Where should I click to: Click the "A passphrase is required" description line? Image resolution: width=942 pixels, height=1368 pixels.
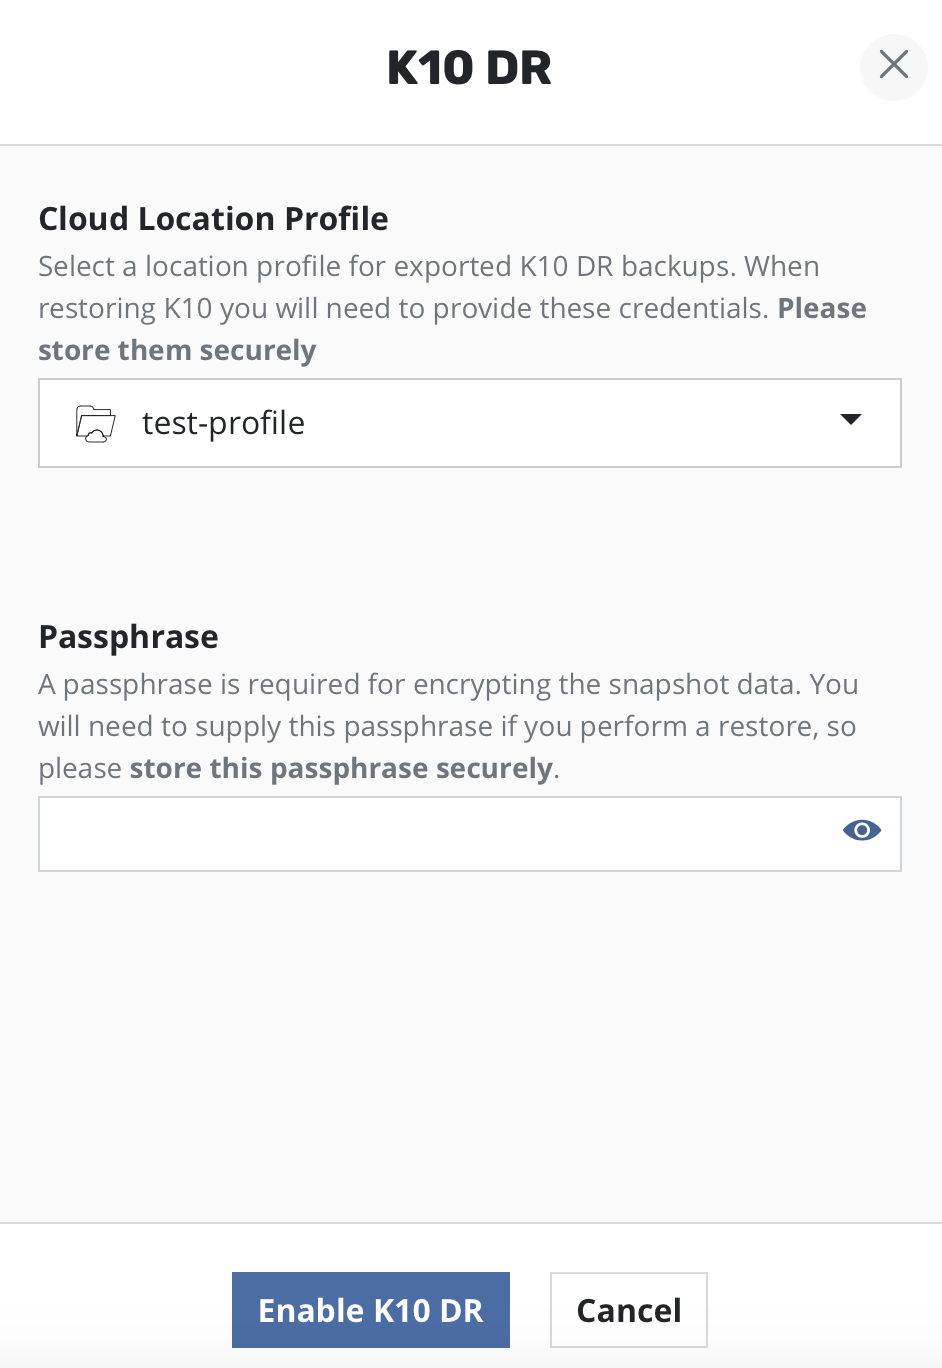[448, 685]
